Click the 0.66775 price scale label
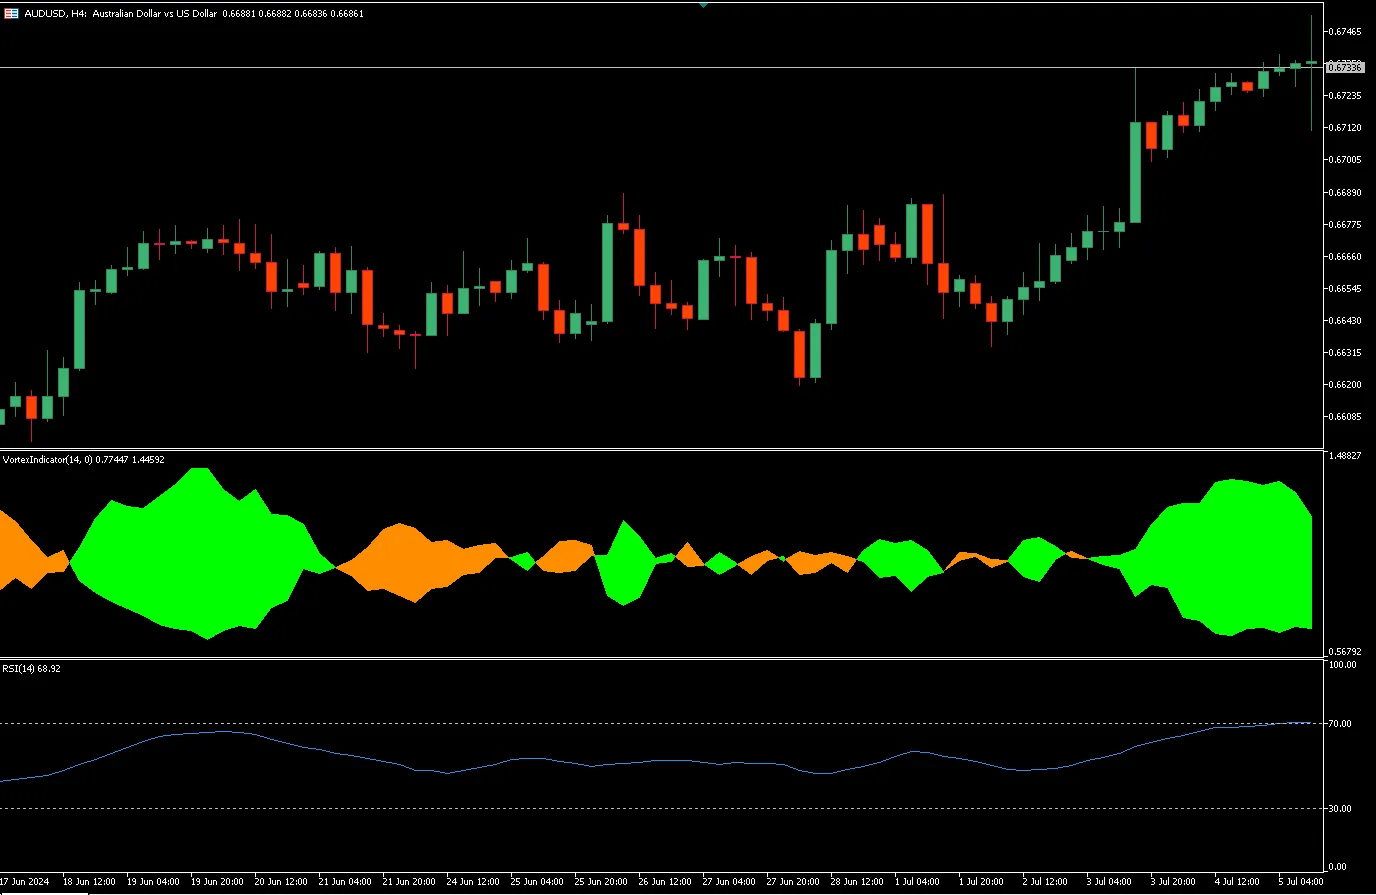 coord(1346,225)
